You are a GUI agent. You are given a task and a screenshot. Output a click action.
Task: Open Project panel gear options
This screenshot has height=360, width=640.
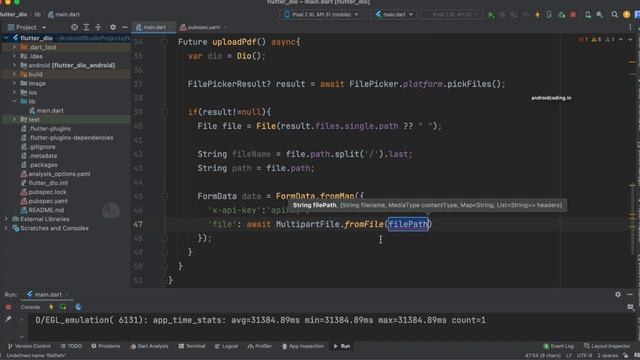[x=113, y=27]
